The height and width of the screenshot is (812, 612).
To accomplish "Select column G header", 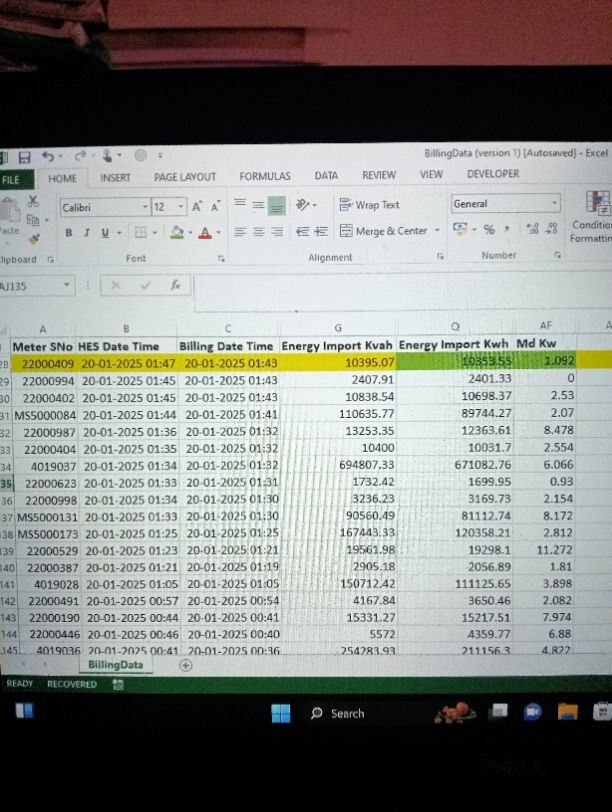I will tap(338, 328).
